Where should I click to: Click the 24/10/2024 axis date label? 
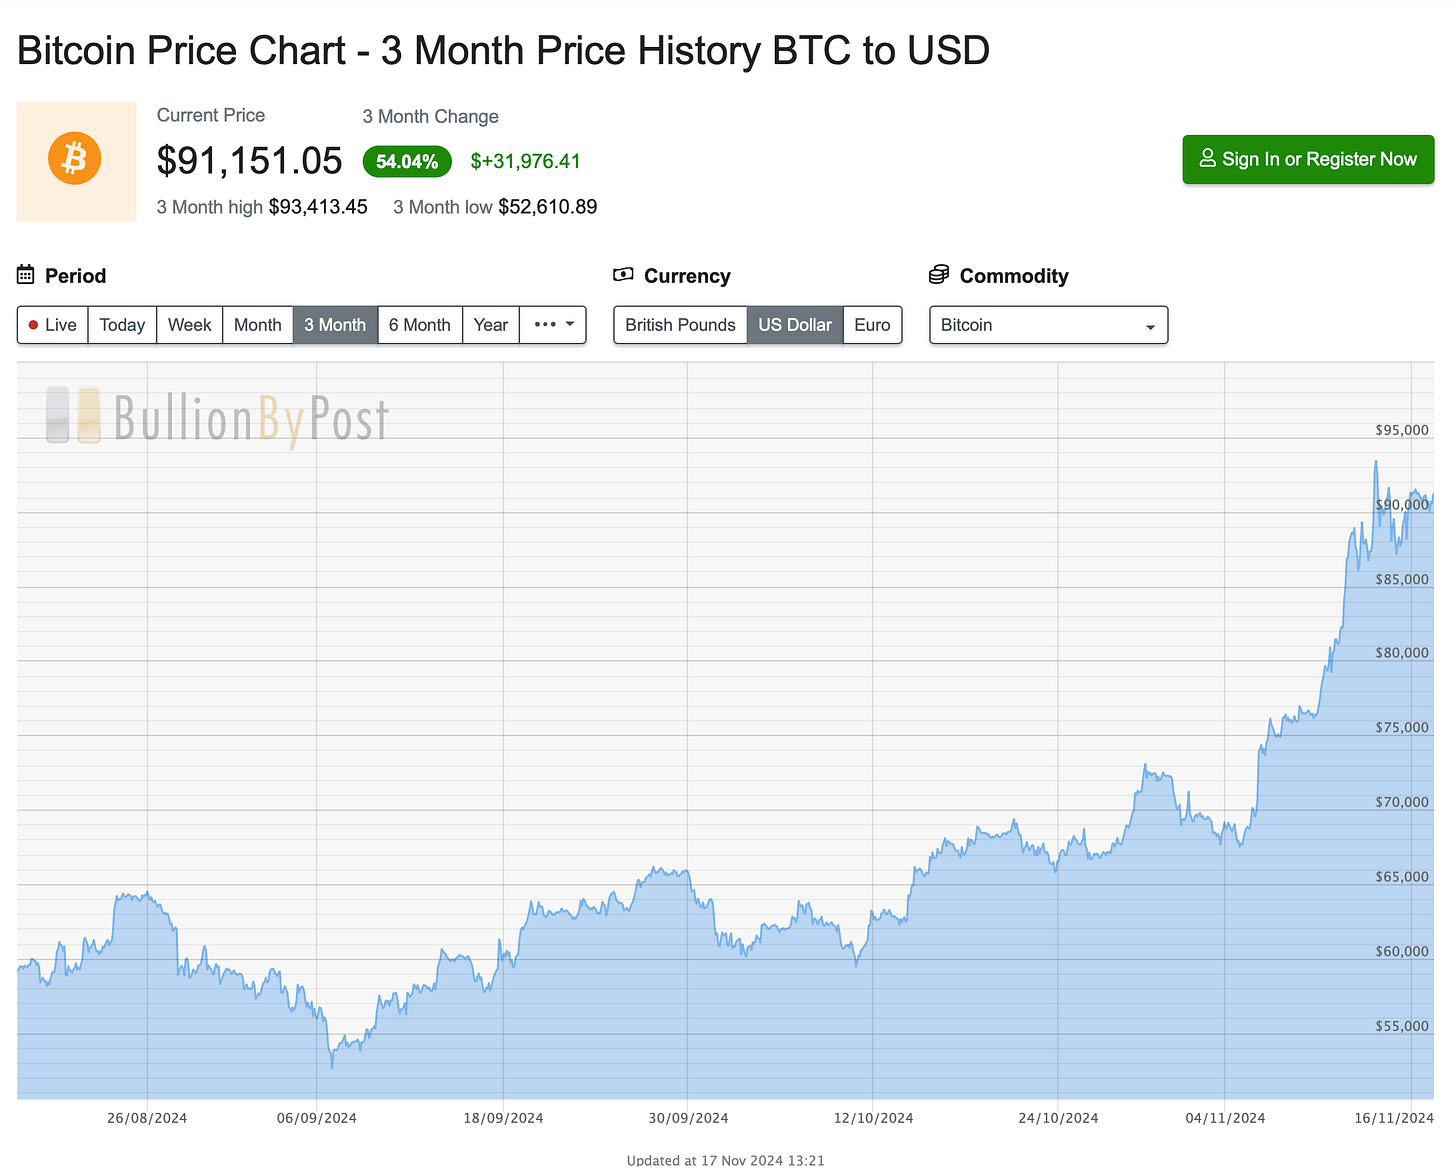tap(1058, 1118)
